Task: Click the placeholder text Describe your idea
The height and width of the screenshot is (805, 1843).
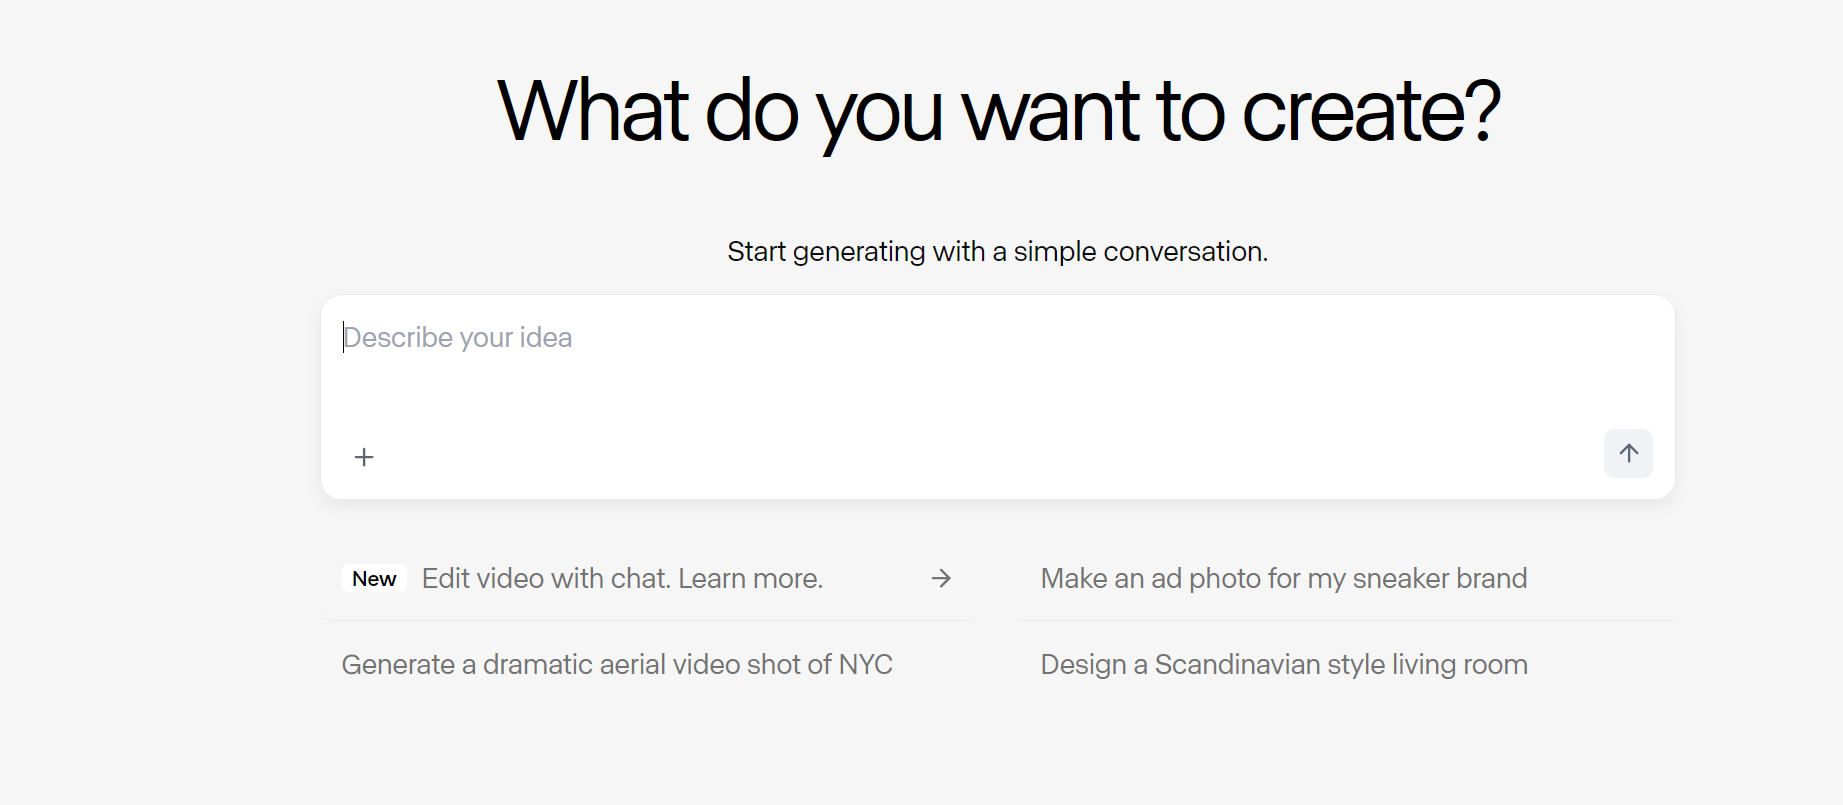Action: pos(458,338)
